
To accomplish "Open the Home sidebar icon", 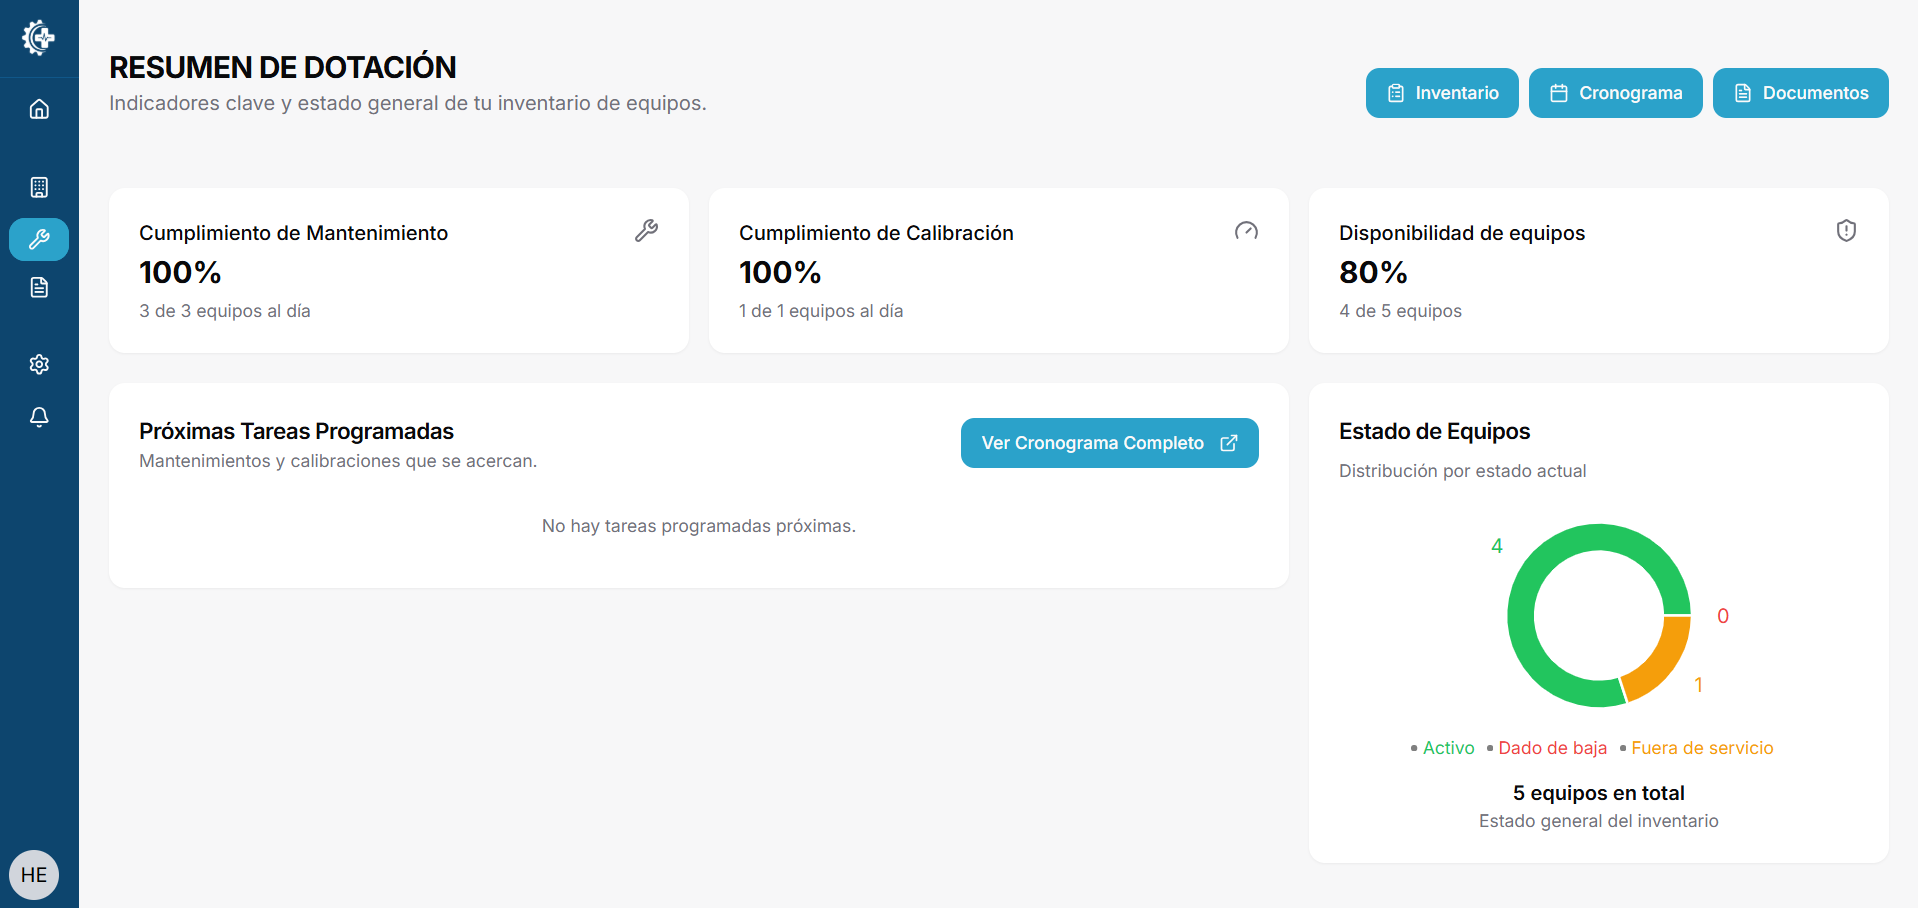I will [39, 109].
